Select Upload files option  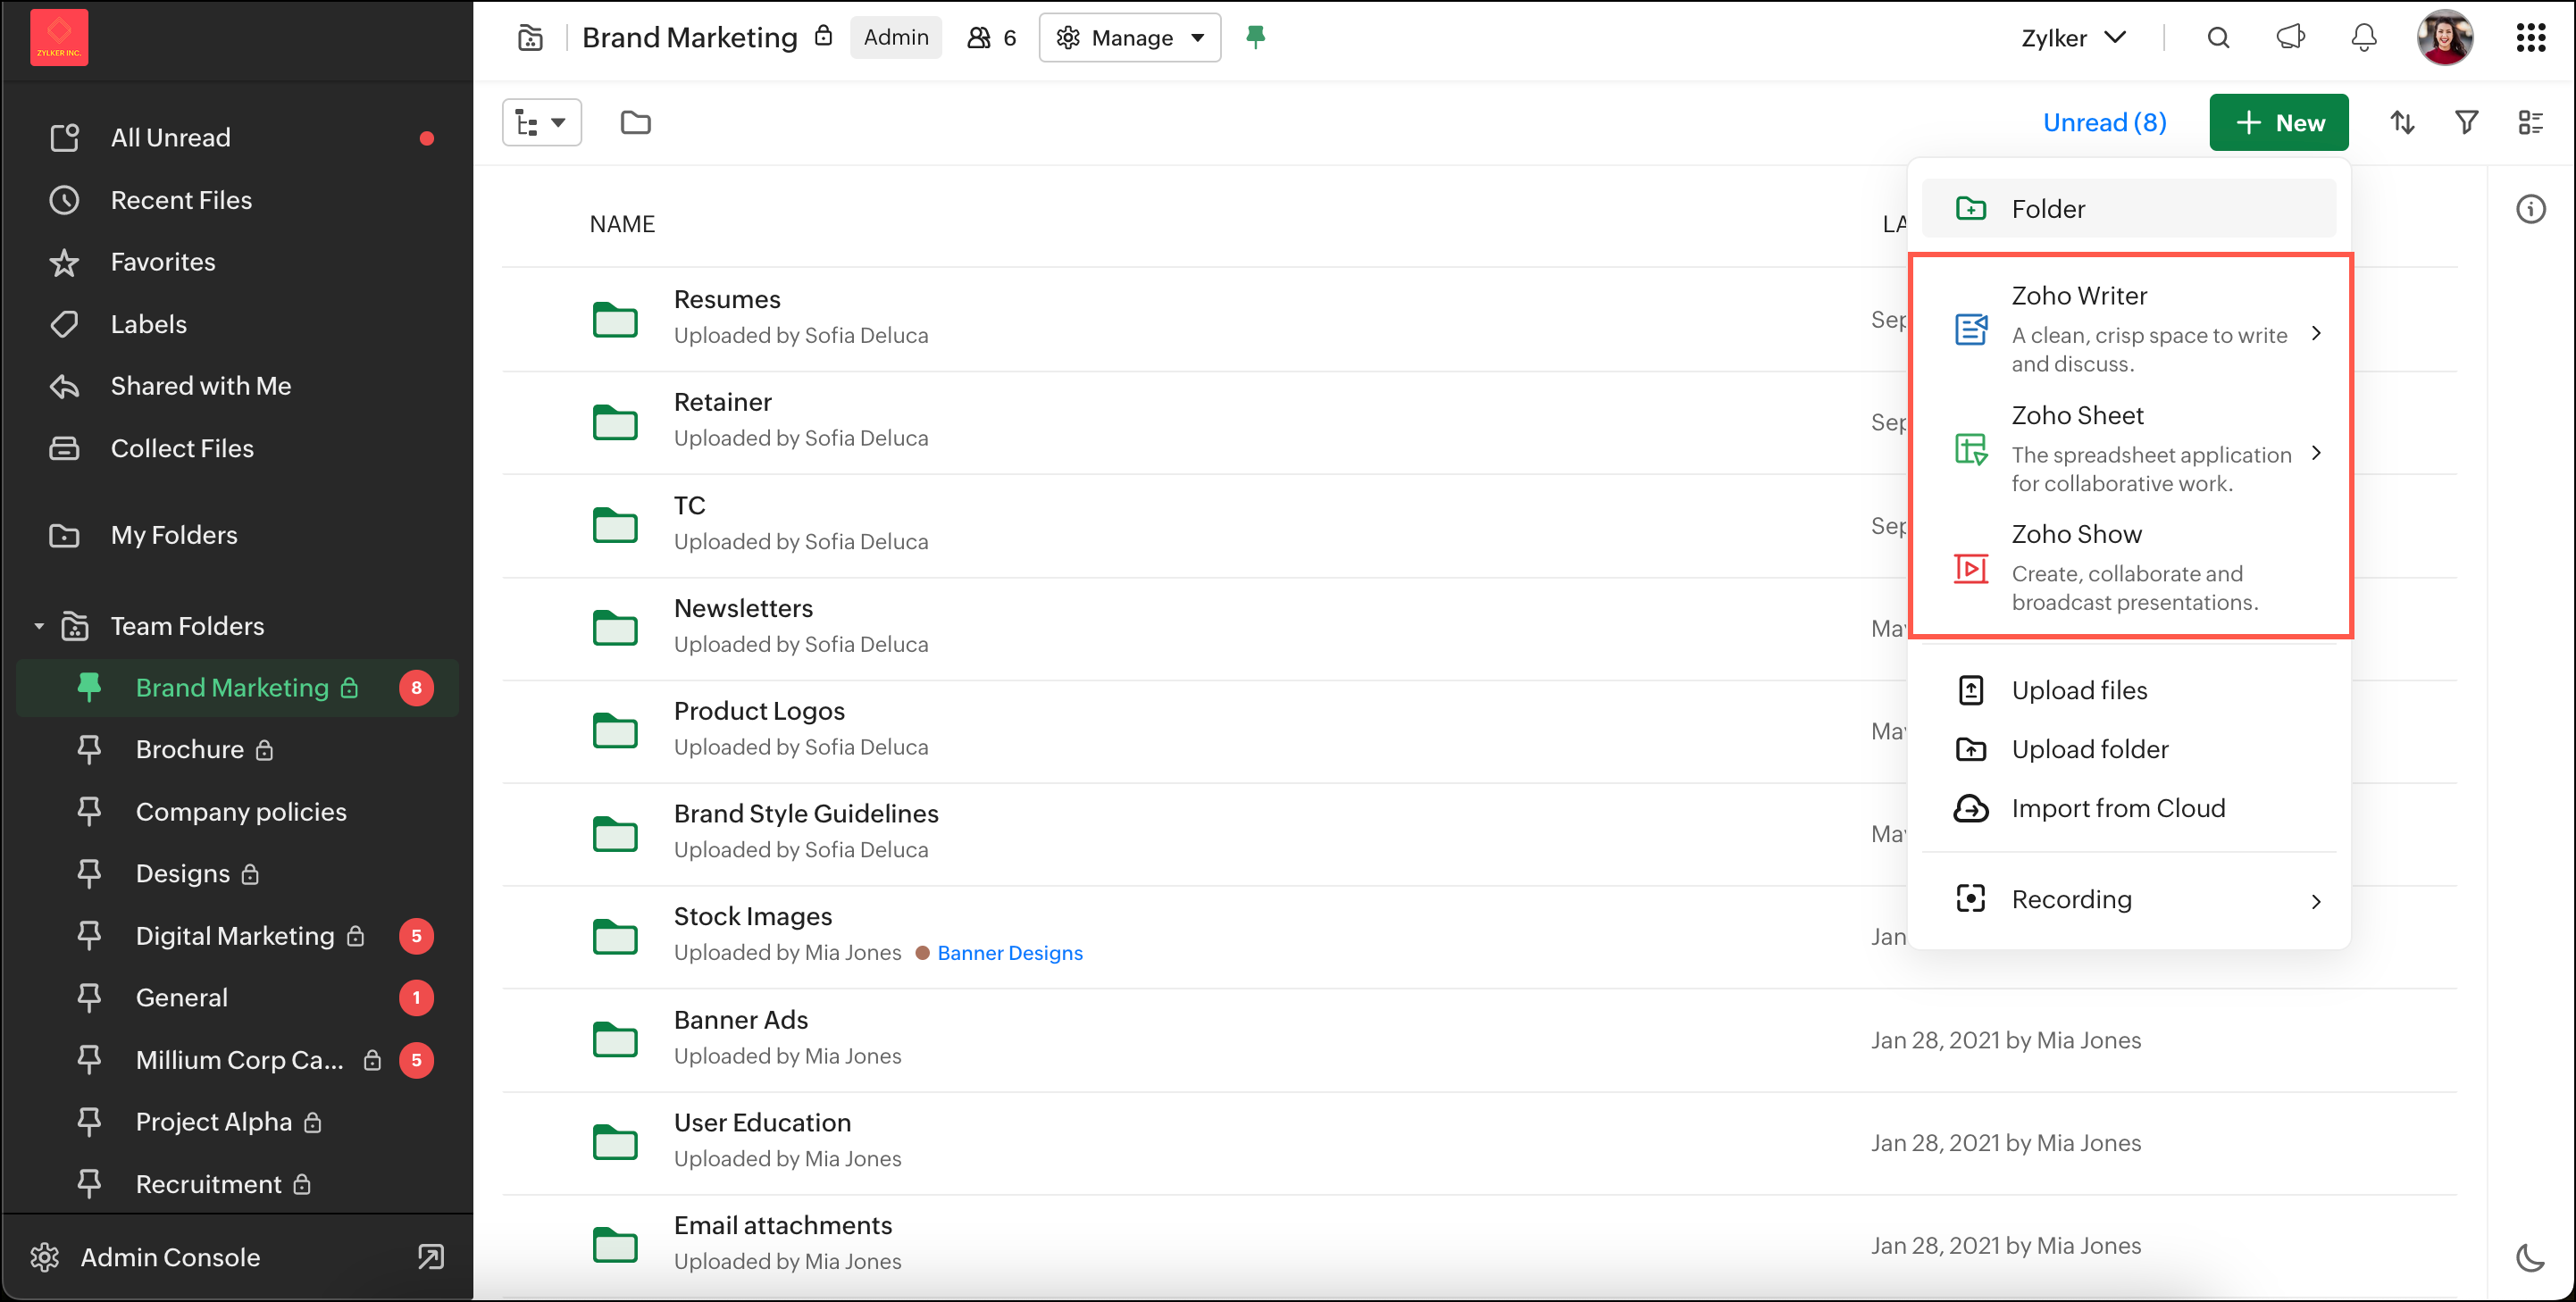[2128, 690]
